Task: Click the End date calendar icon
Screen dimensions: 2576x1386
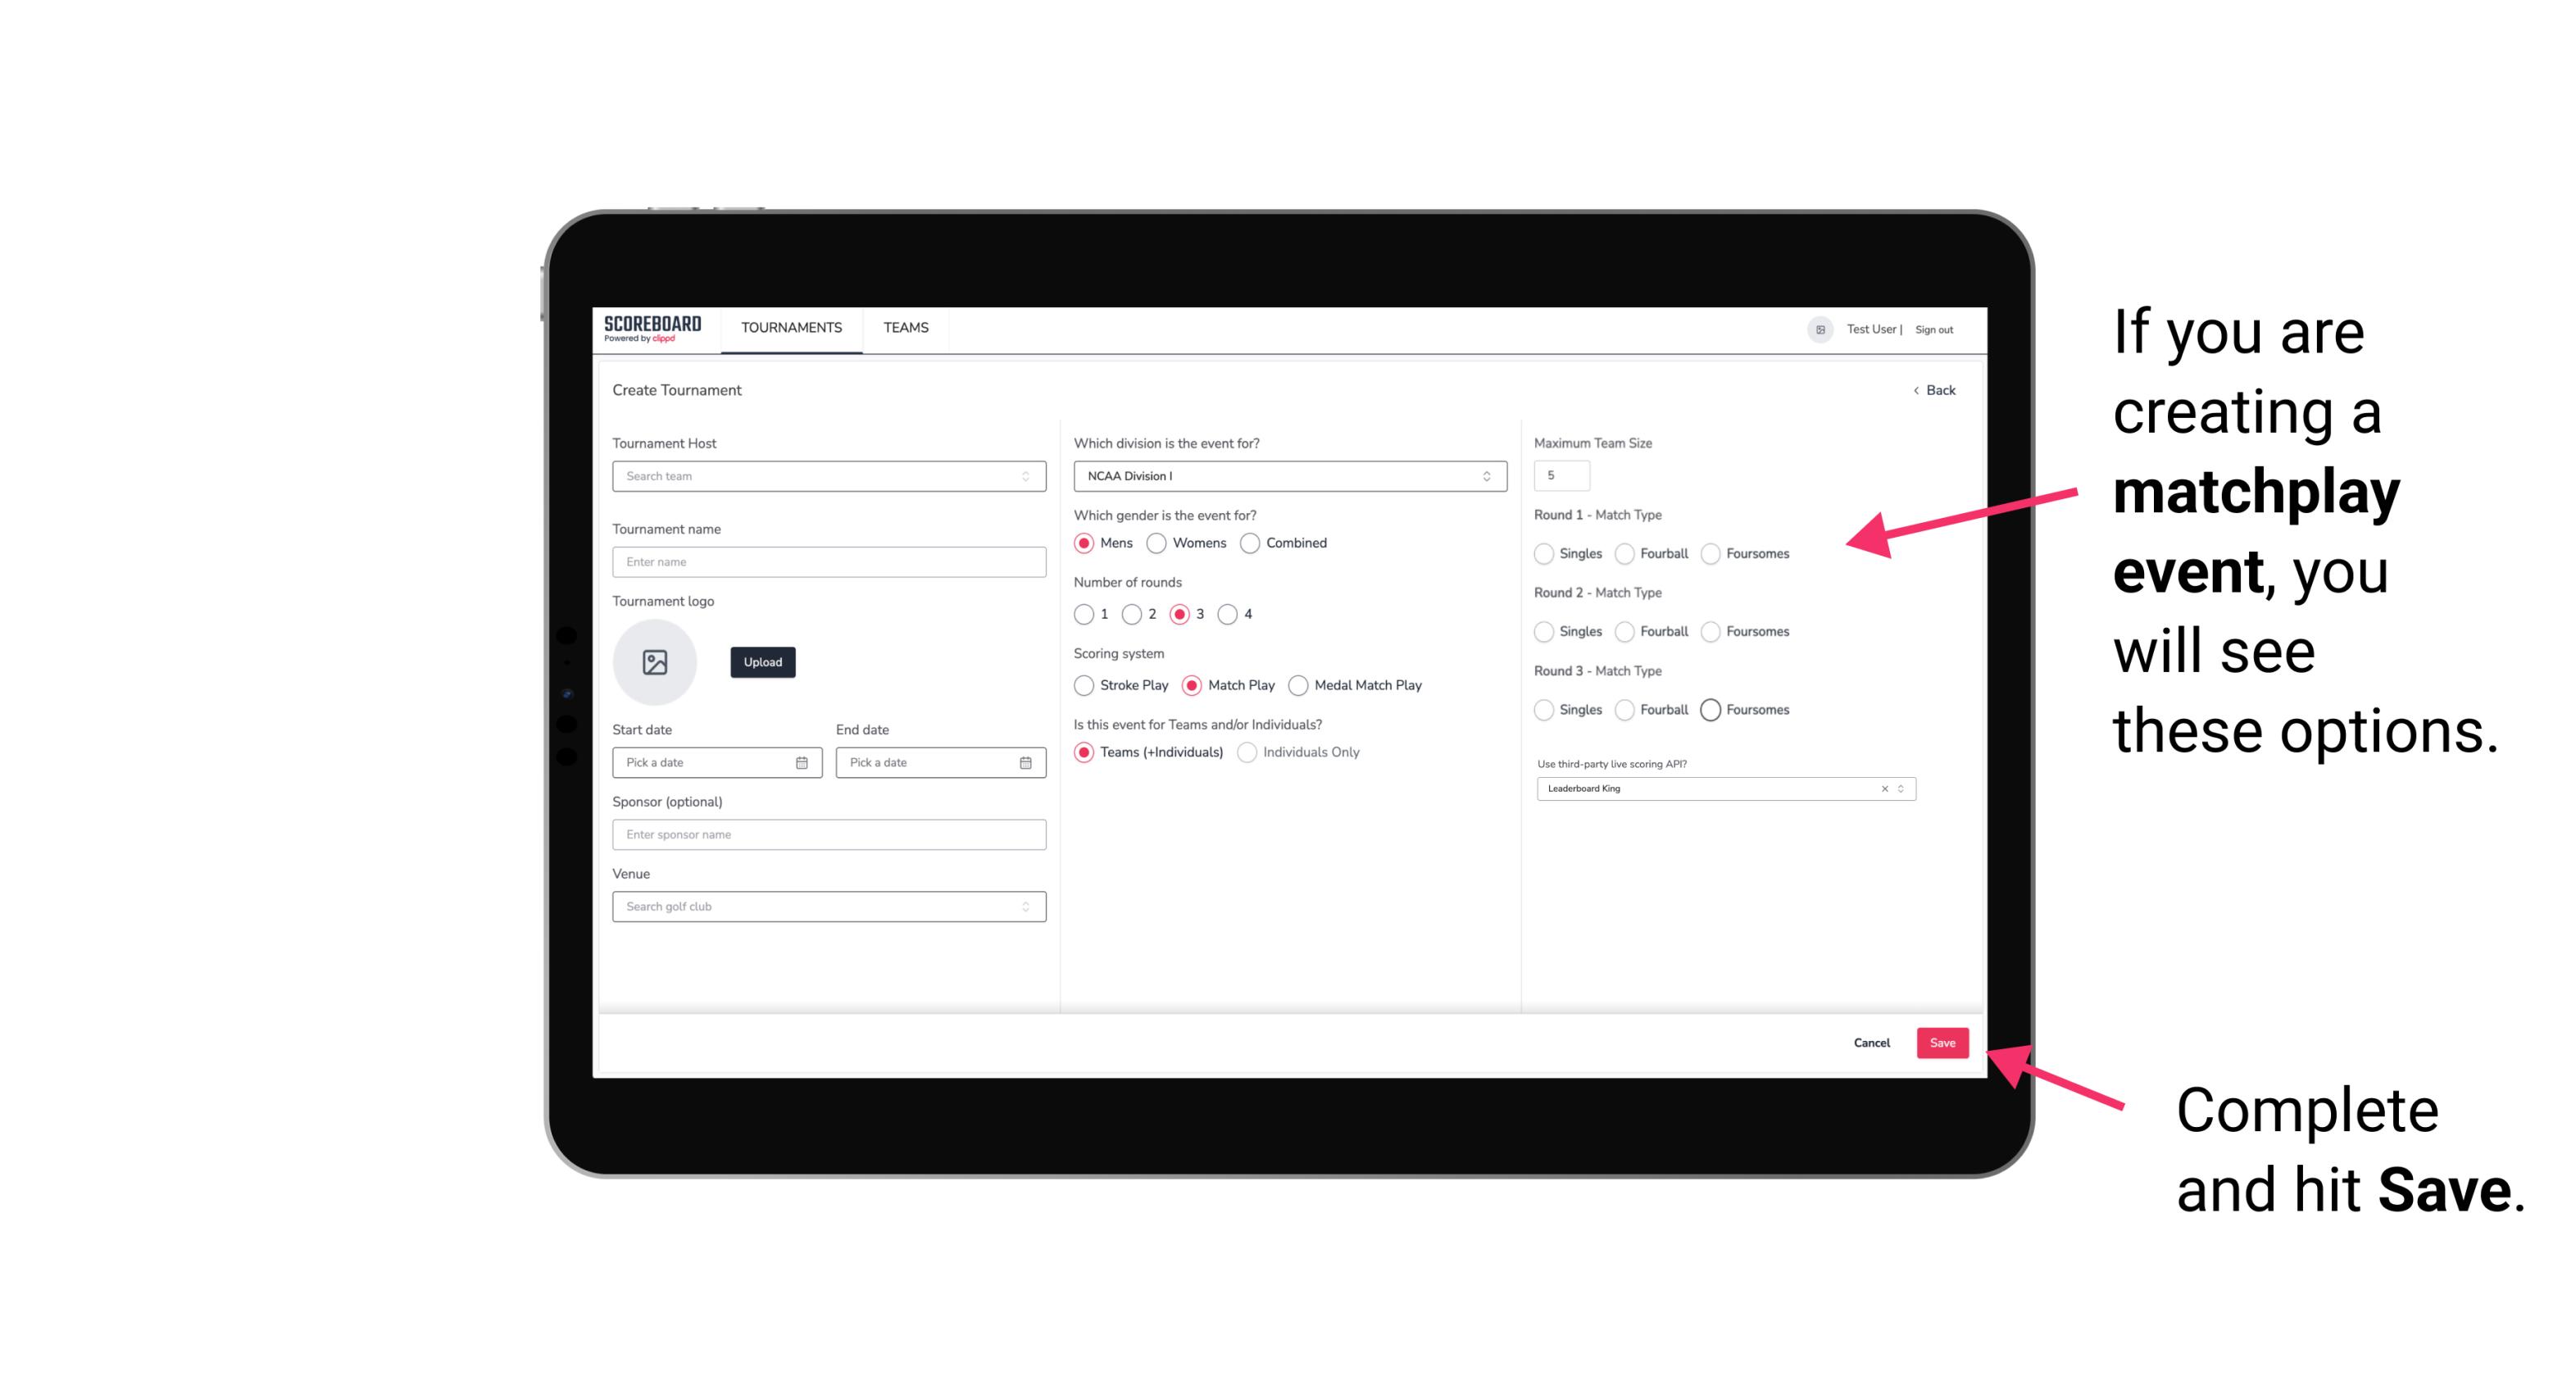Action: (x=1024, y=761)
